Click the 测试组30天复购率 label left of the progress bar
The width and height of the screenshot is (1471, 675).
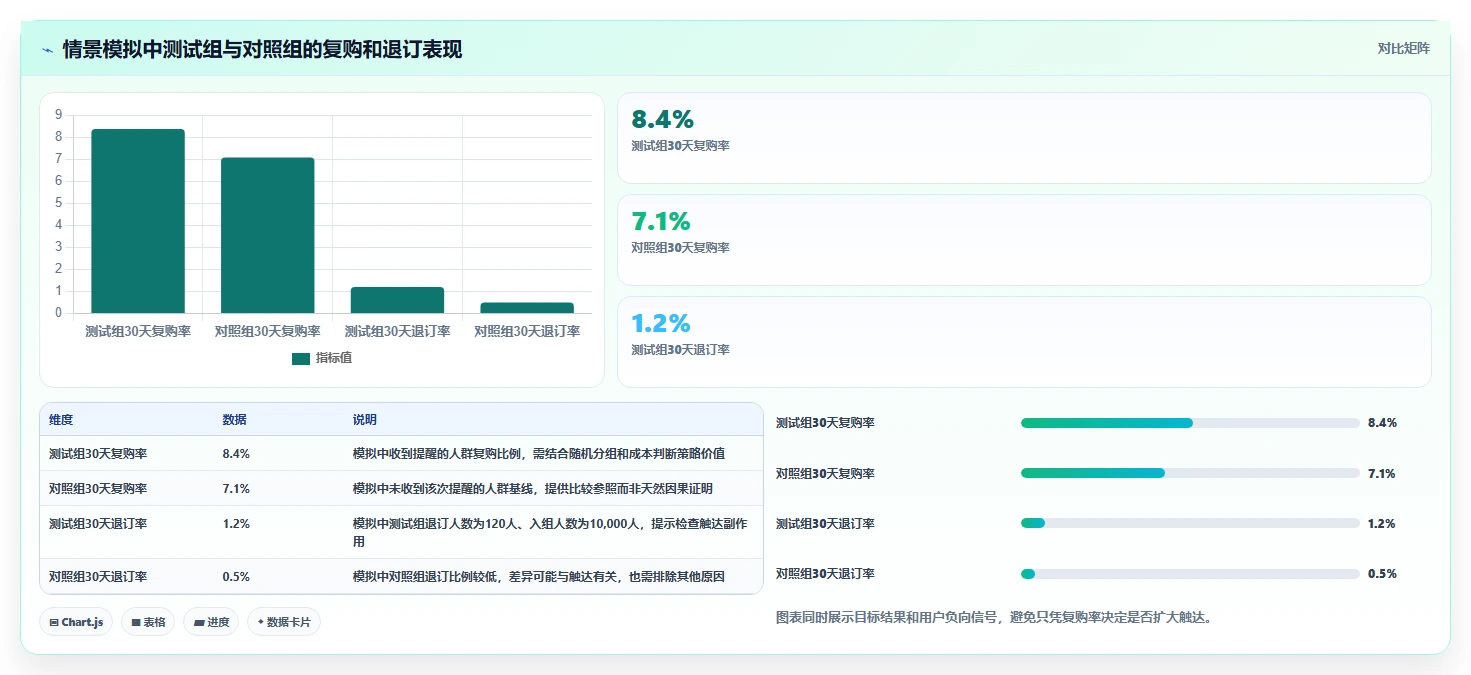(825, 423)
